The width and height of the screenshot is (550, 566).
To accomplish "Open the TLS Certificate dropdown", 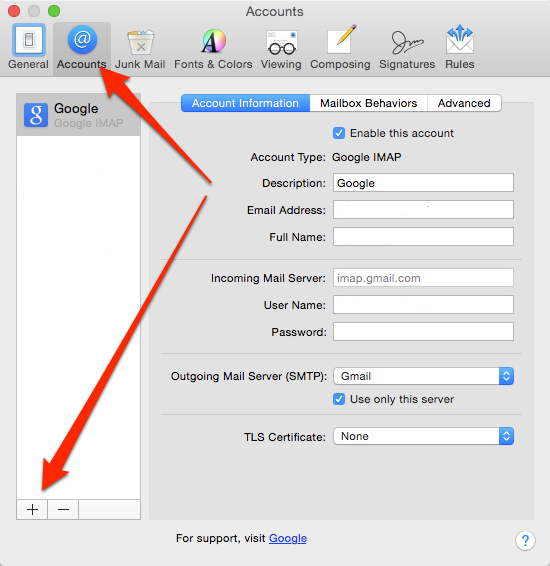I will click(423, 436).
